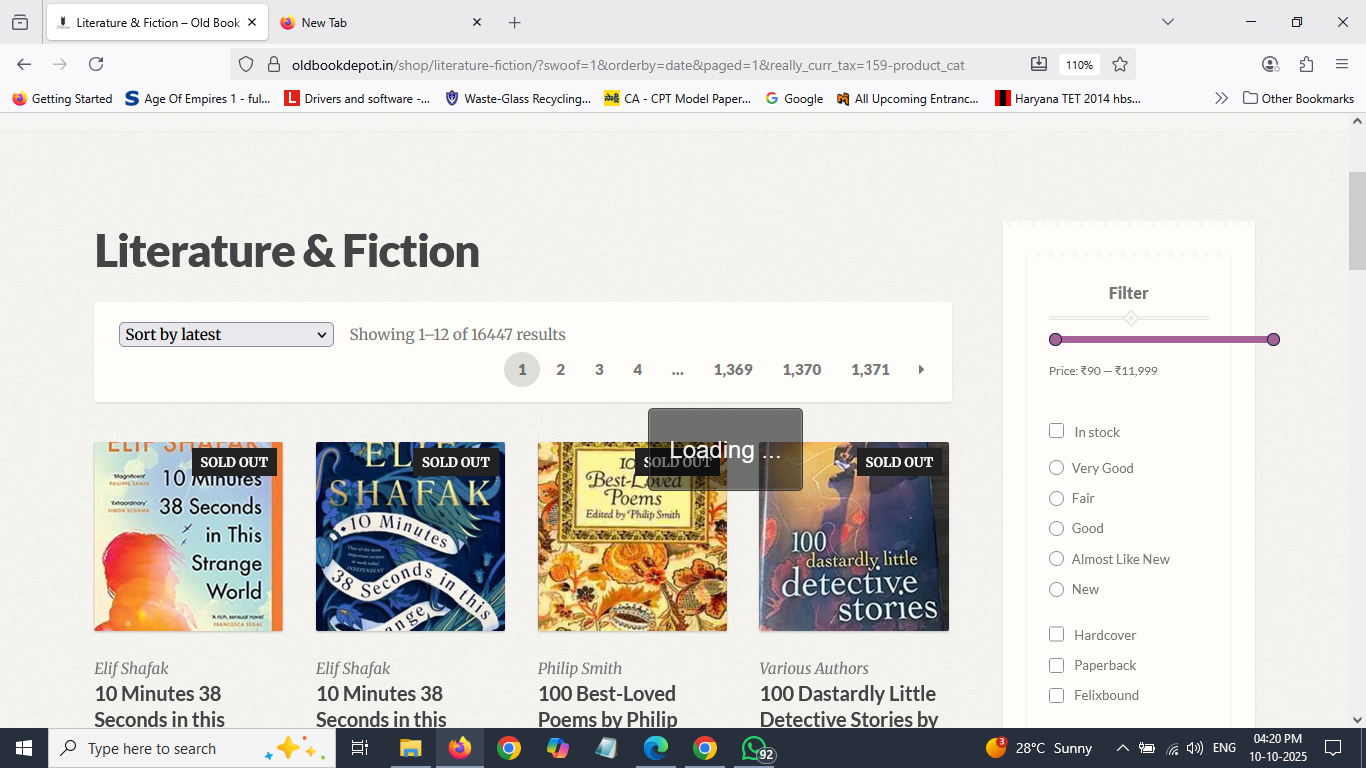
Task: Pick the New condition radio button
Action: click(1056, 589)
